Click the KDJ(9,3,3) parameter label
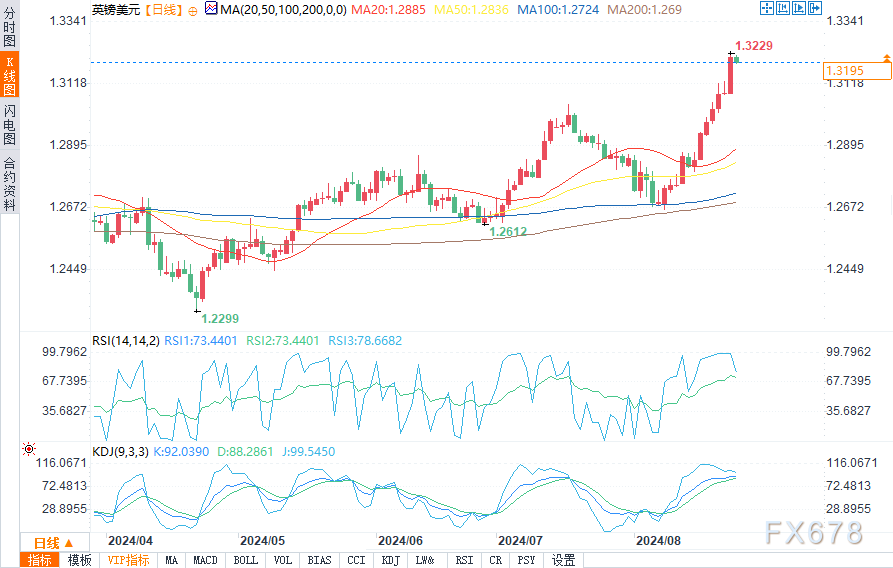This screenshot has height=568, width=893. pos(120,452)
